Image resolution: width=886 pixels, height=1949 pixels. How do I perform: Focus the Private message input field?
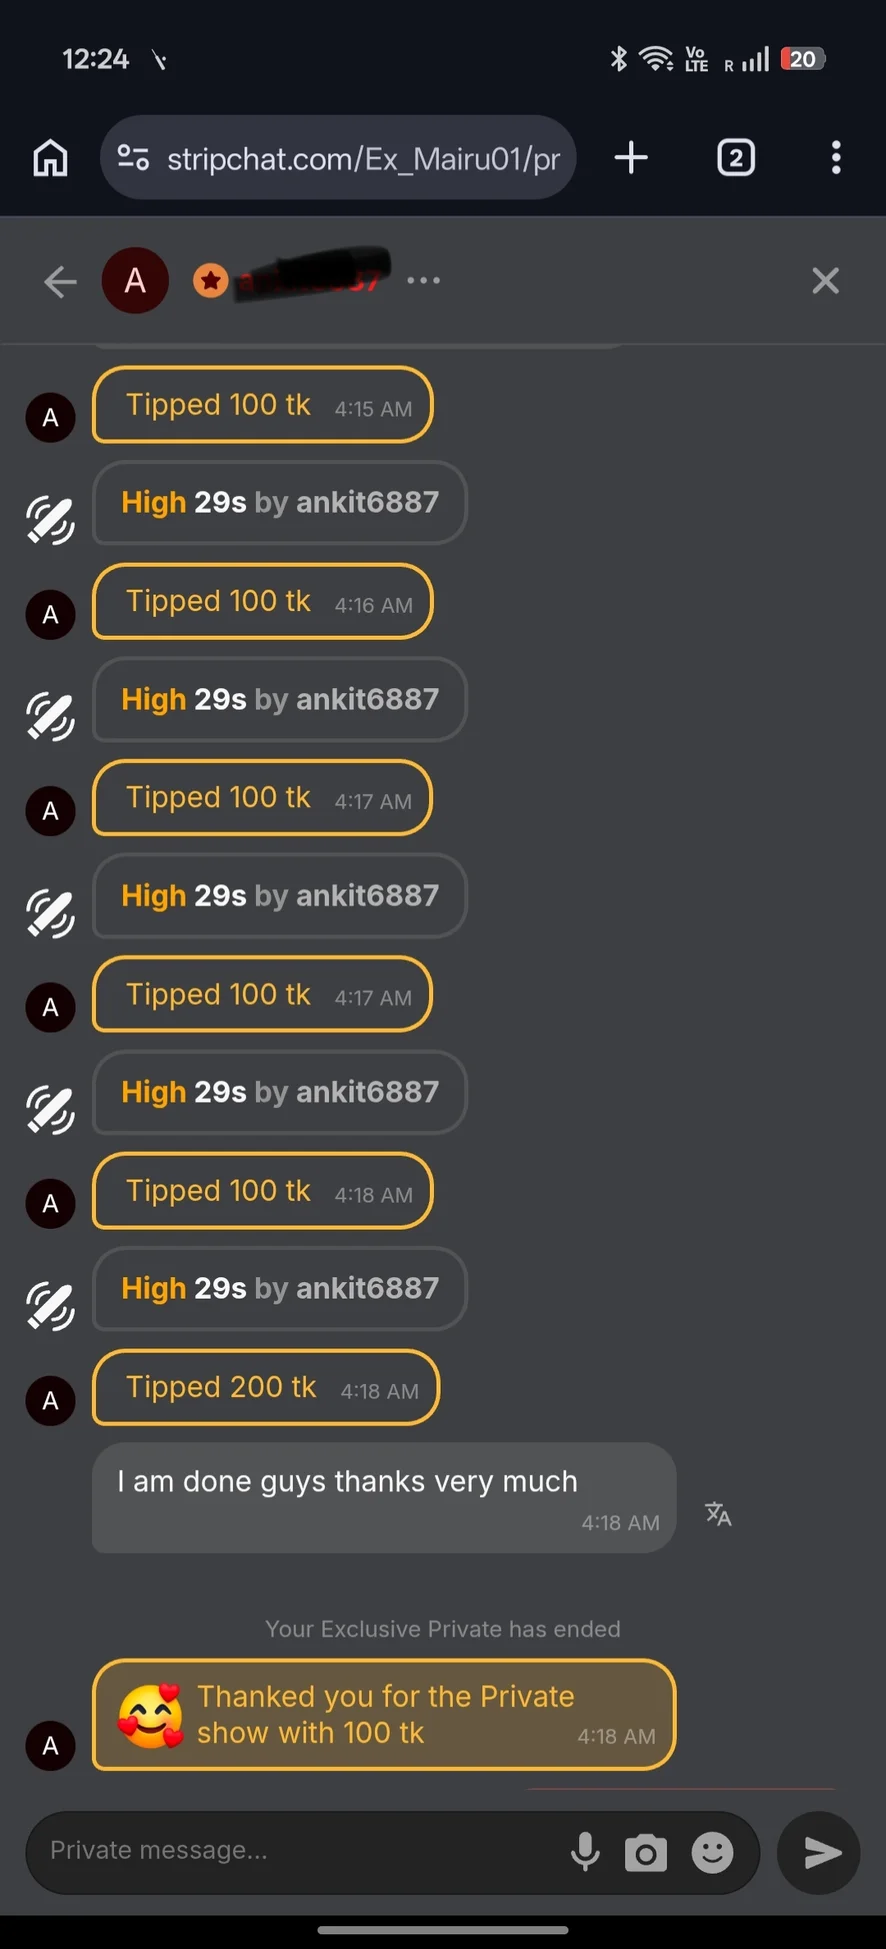(x=300, y=1851)
